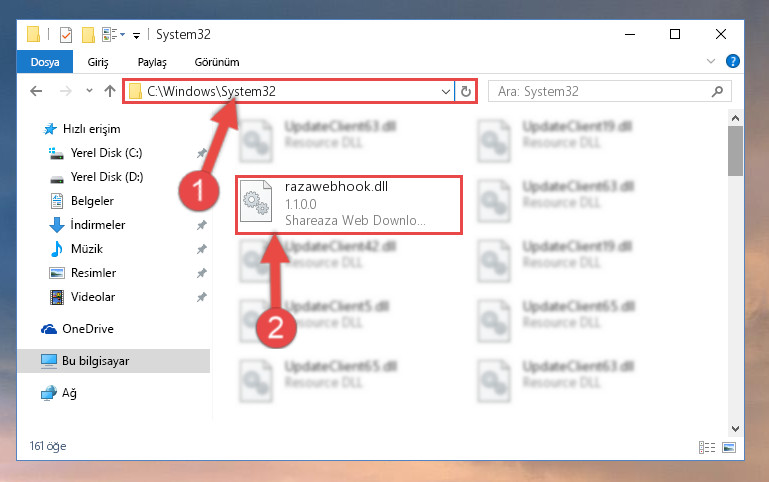Image resolution: width=769 pixels, height=482 pixels.
Task: Expand the ribbon with the chevron
Action: click(710, 61)
